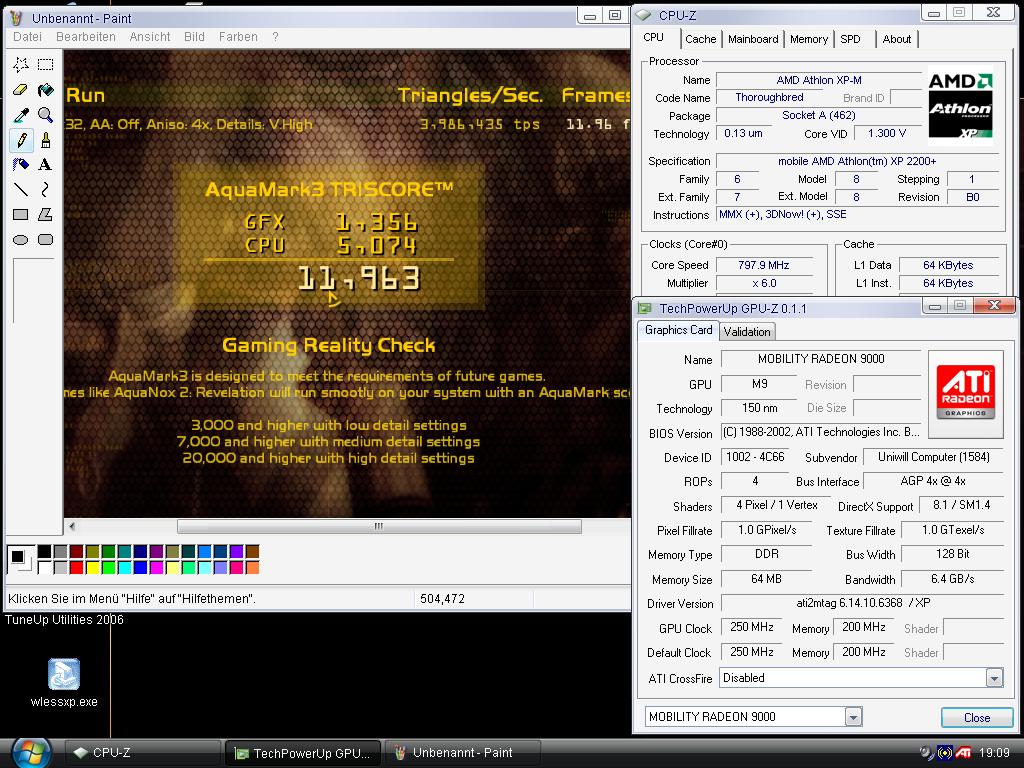
Task: Click the Device ID value 1002 - 4C66
Action: pyautogui.click(x=754, y=457)
